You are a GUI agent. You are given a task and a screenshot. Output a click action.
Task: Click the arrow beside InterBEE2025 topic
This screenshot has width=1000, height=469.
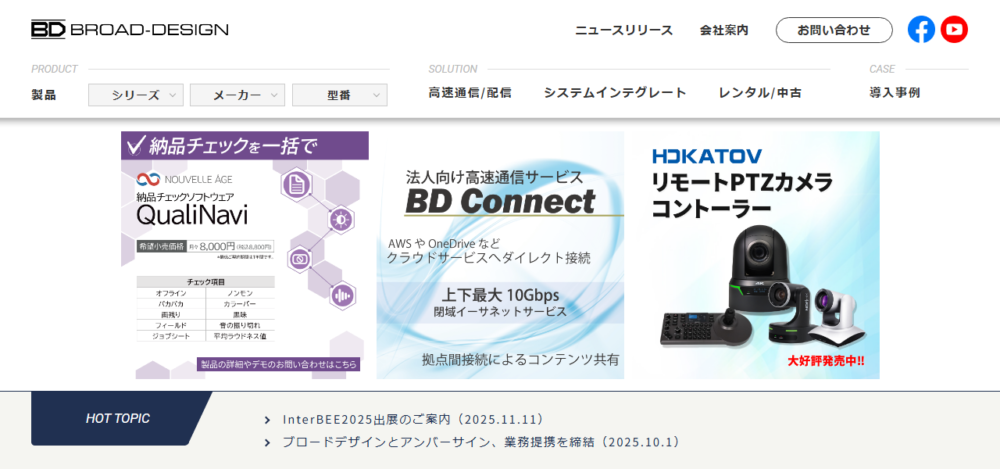[267, 420]
